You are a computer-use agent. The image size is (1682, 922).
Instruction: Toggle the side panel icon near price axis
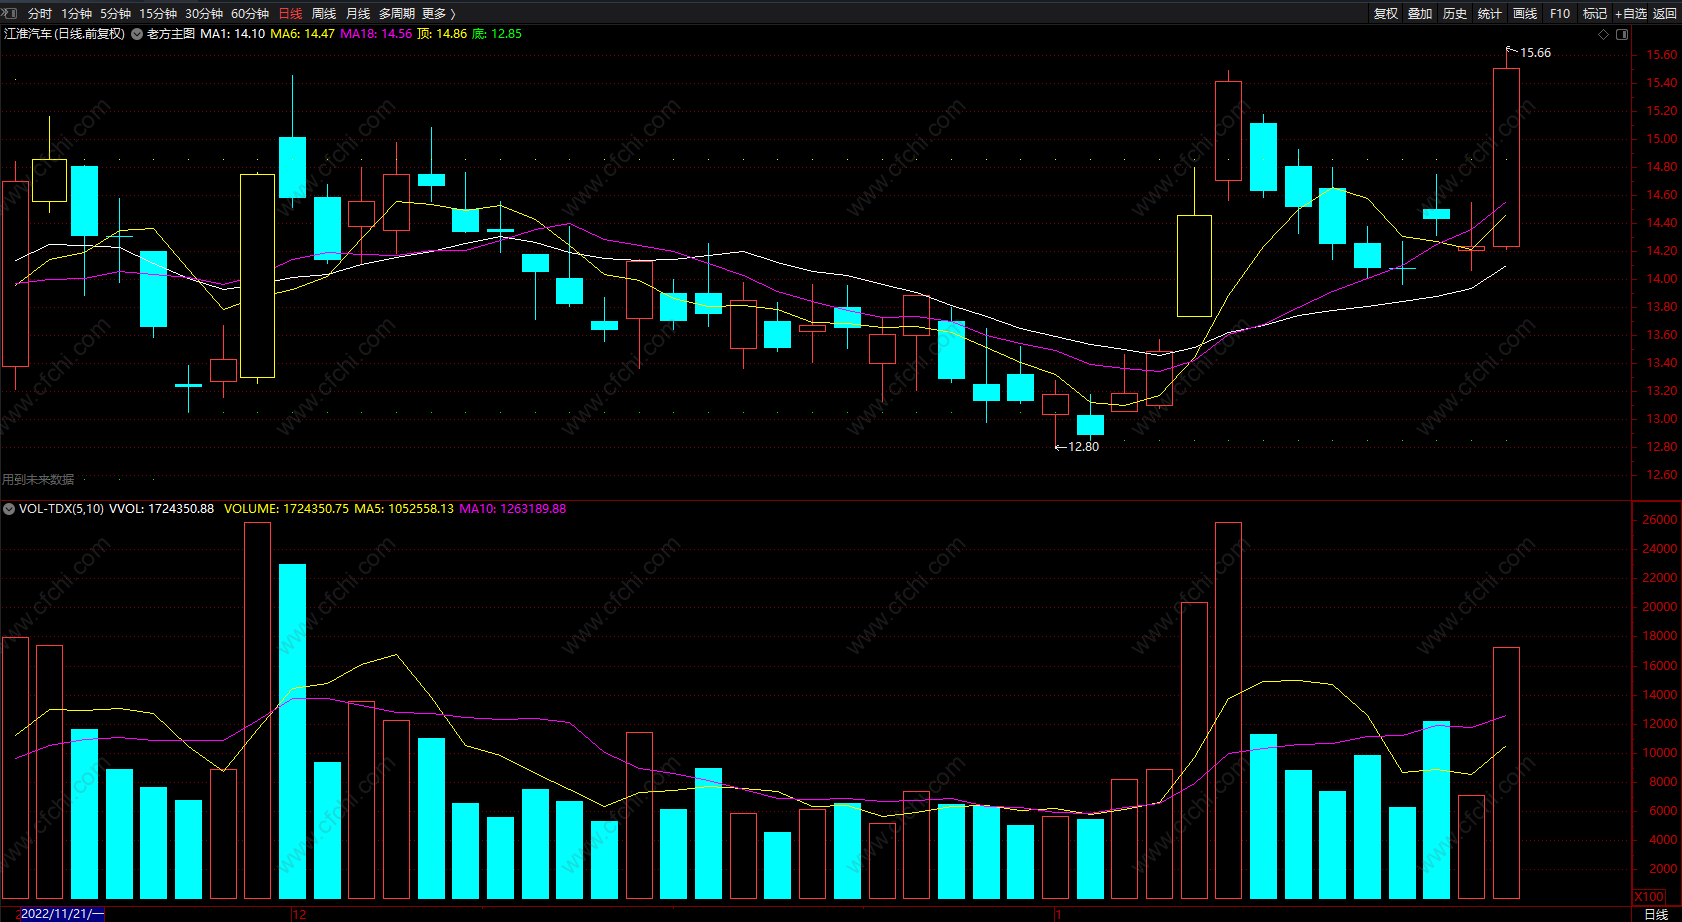point(1622,34)
